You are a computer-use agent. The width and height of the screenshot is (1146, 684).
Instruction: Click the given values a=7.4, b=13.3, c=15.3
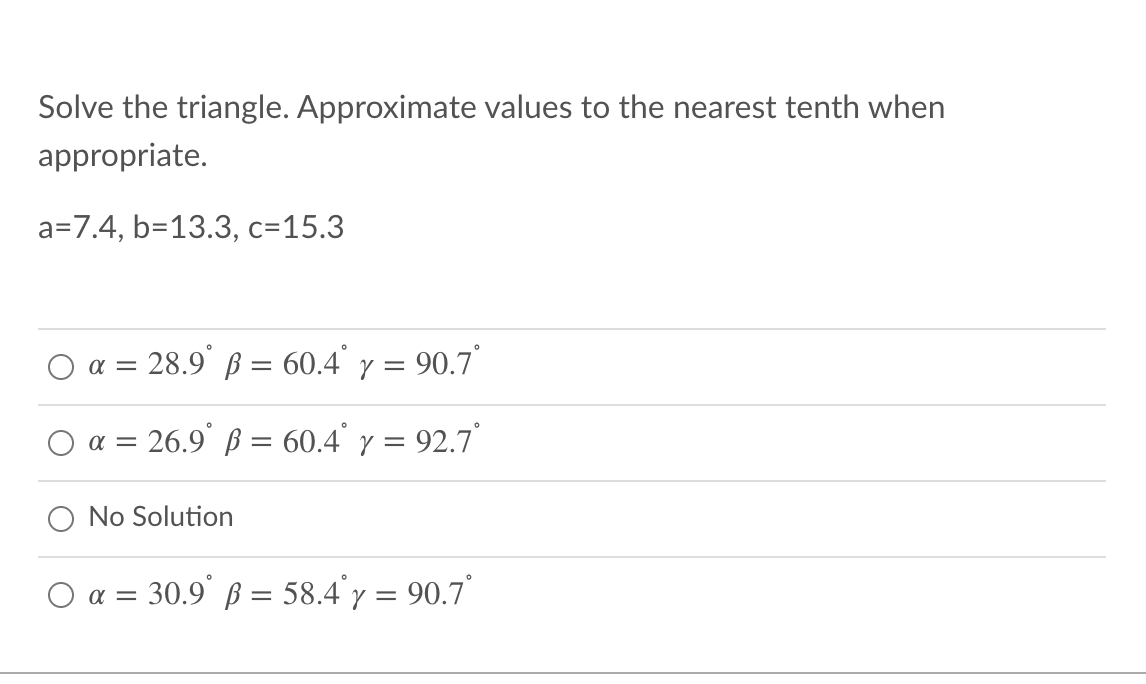(x=190, y=228)
